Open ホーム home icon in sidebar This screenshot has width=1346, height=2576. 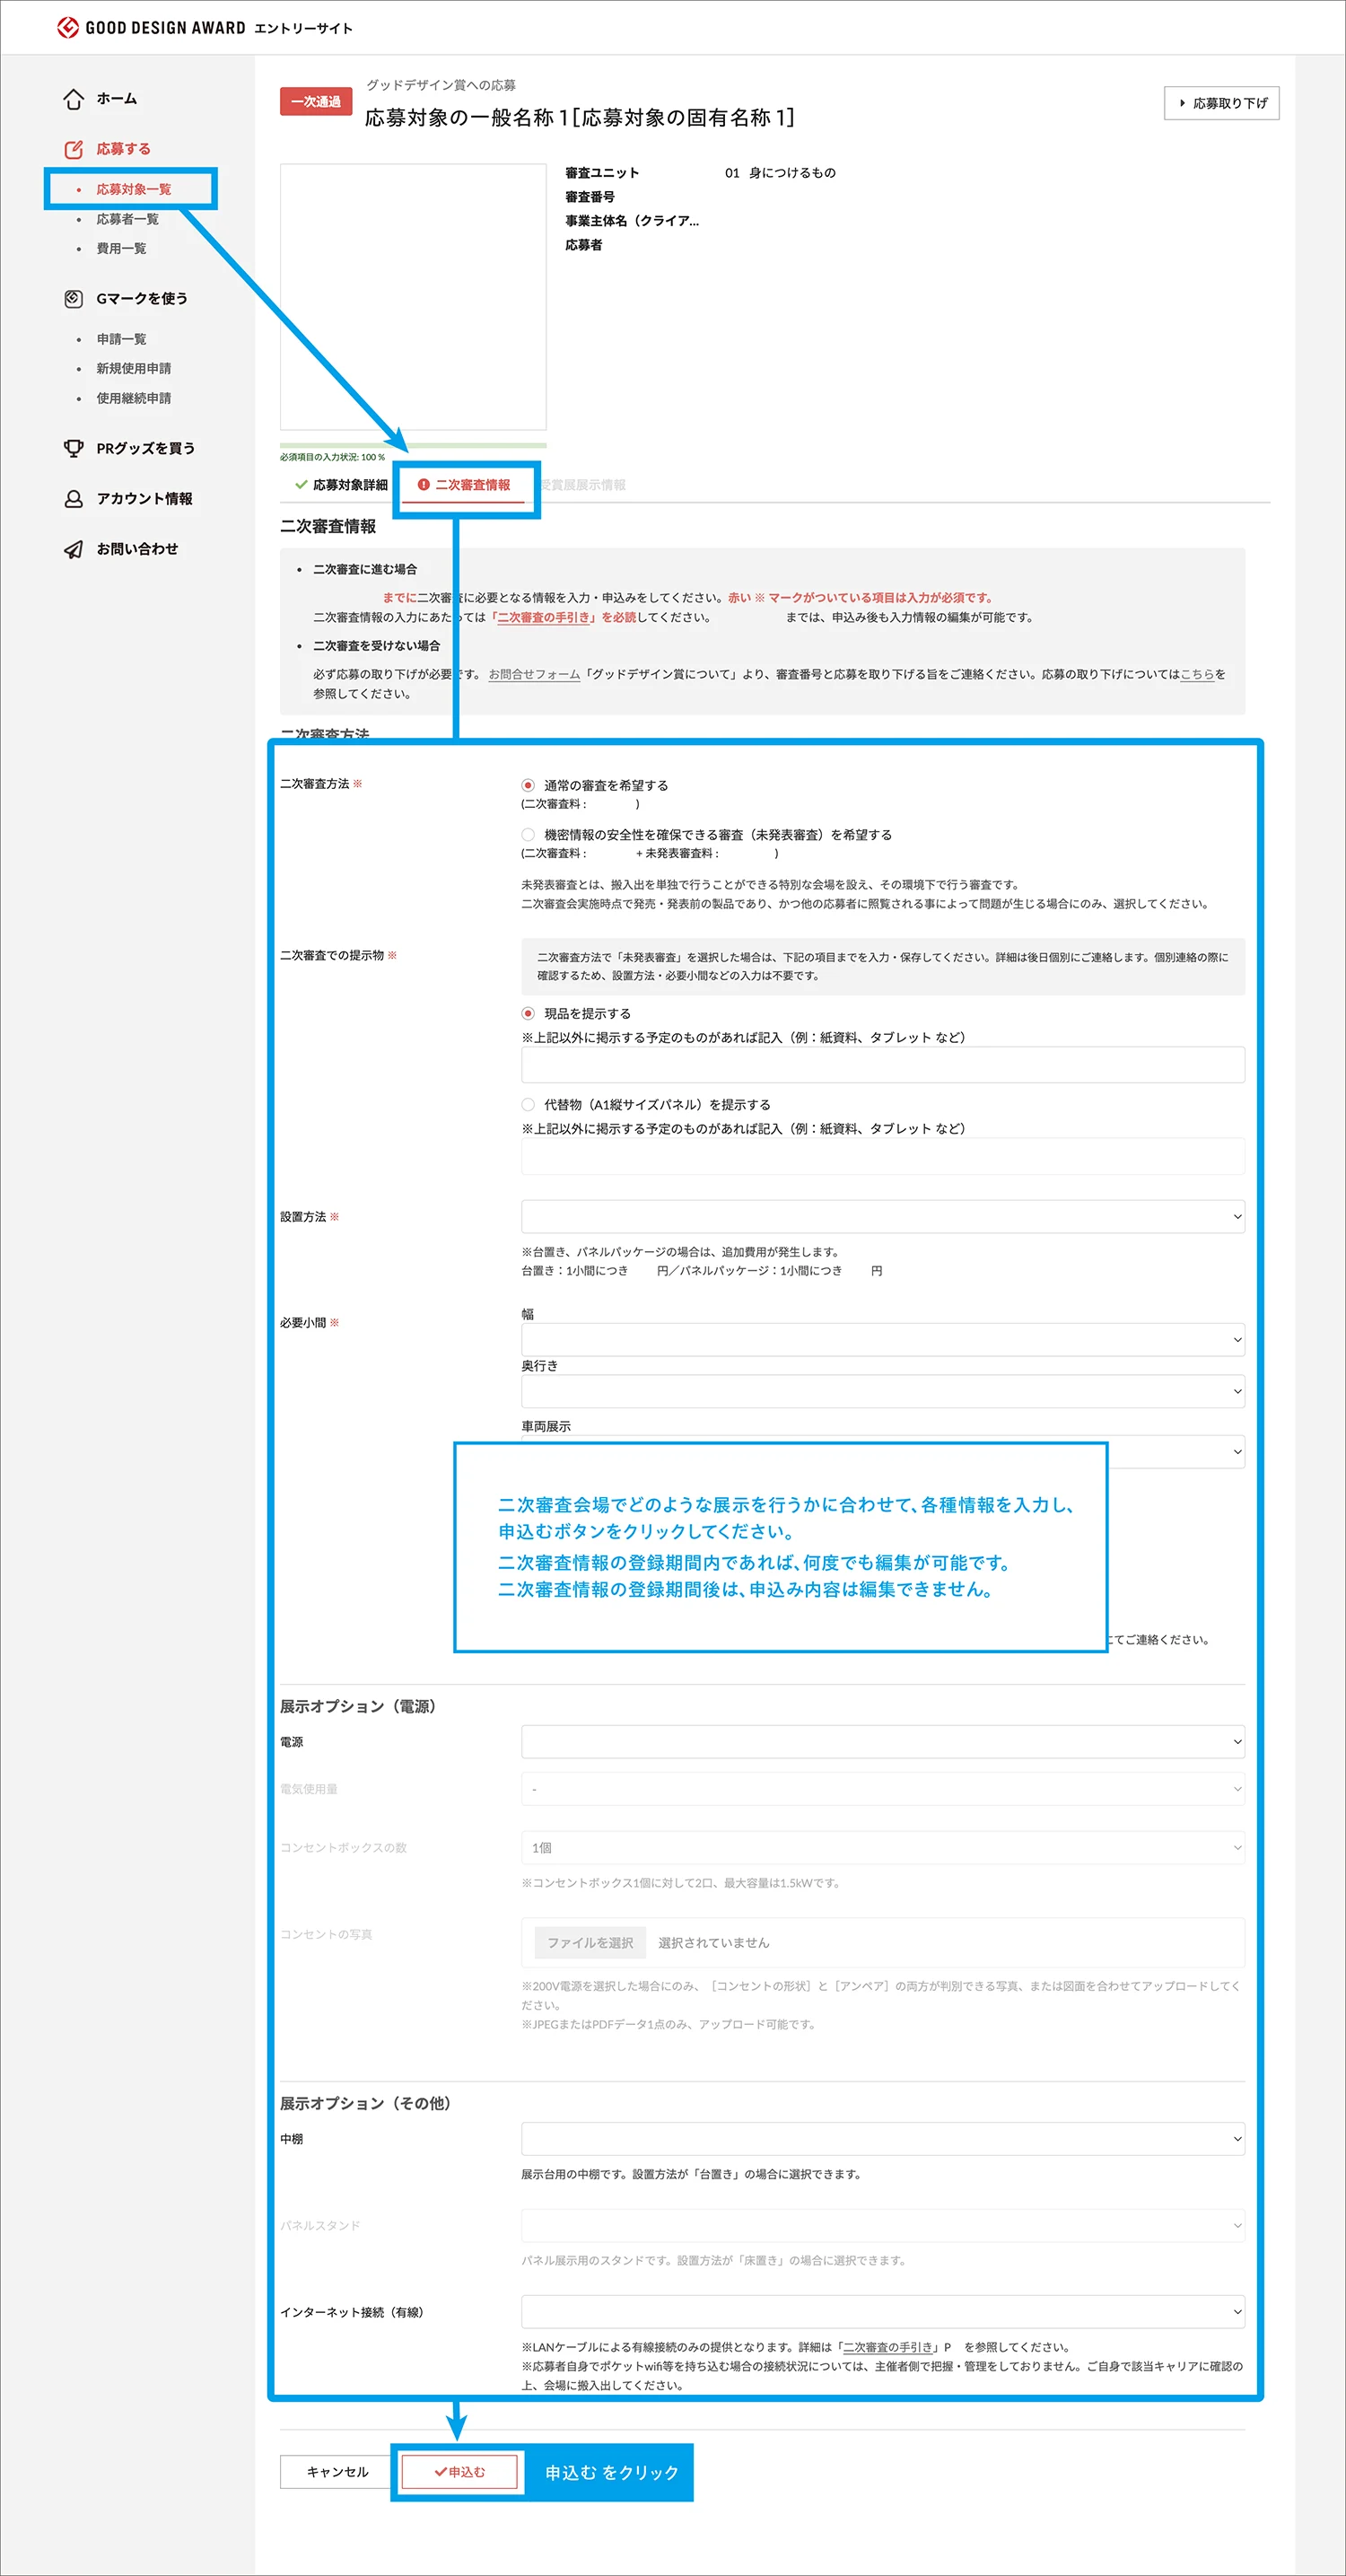[x=73, y=99]
